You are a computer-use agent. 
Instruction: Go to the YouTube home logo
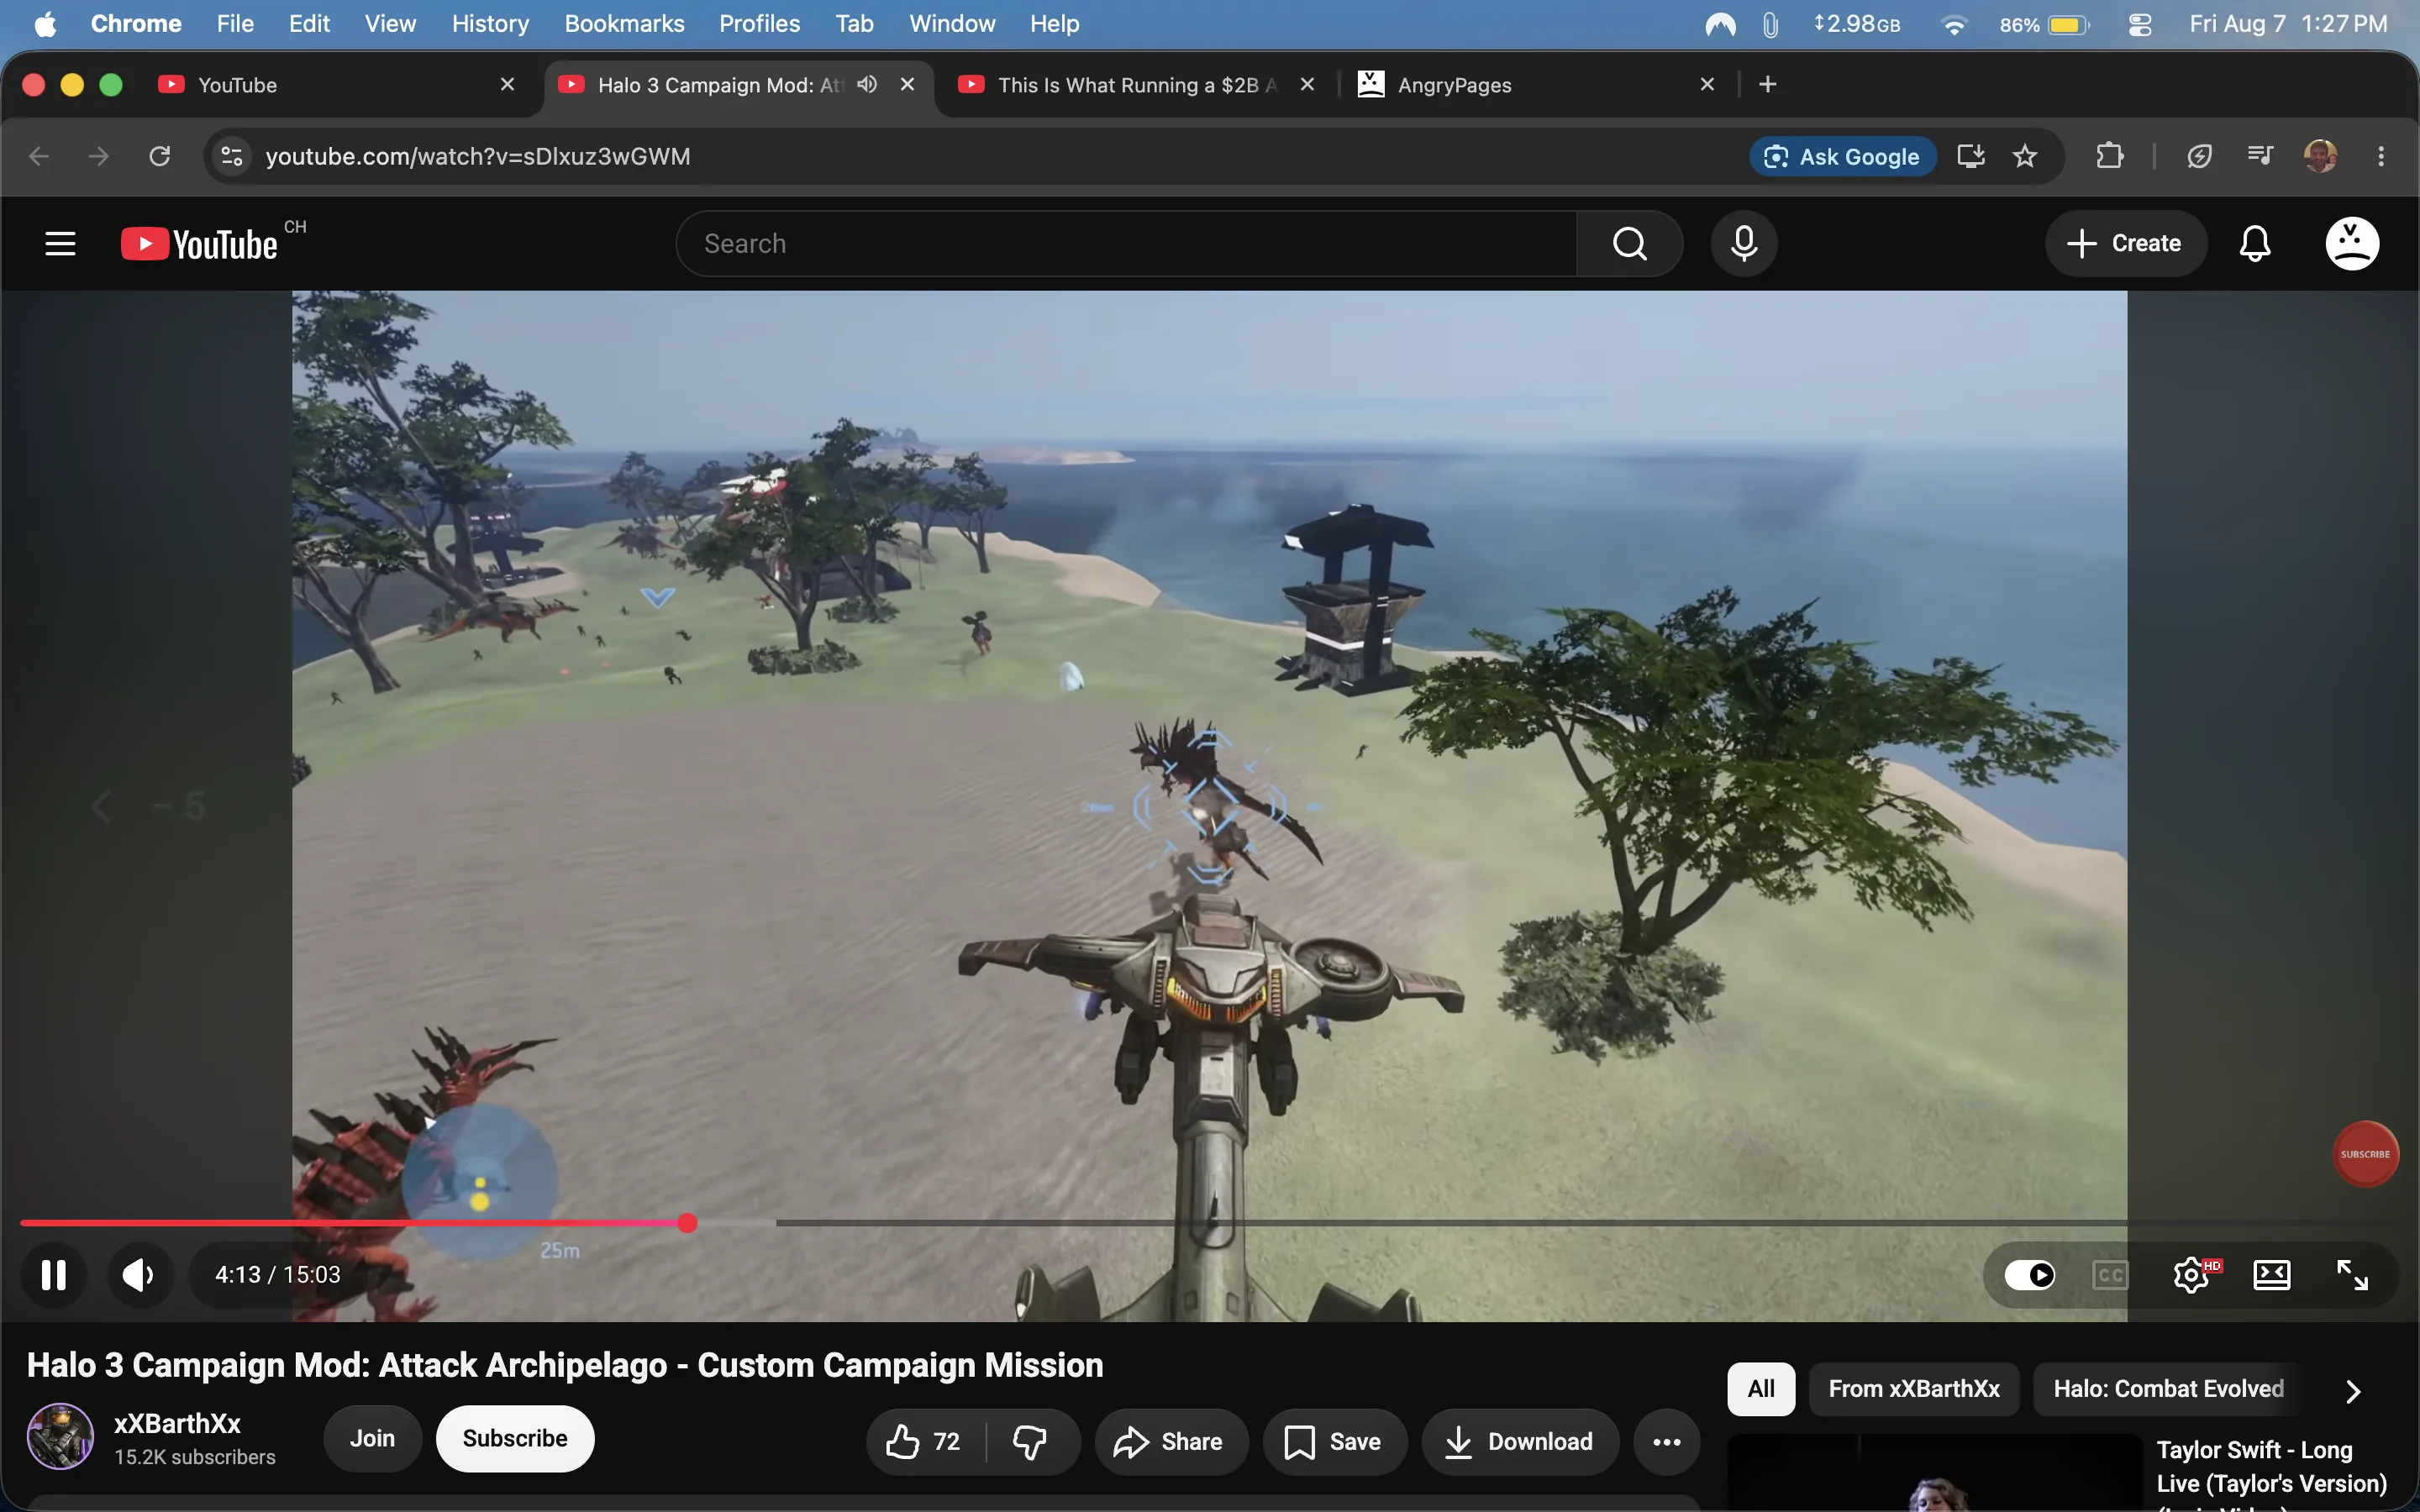point(199,244)
